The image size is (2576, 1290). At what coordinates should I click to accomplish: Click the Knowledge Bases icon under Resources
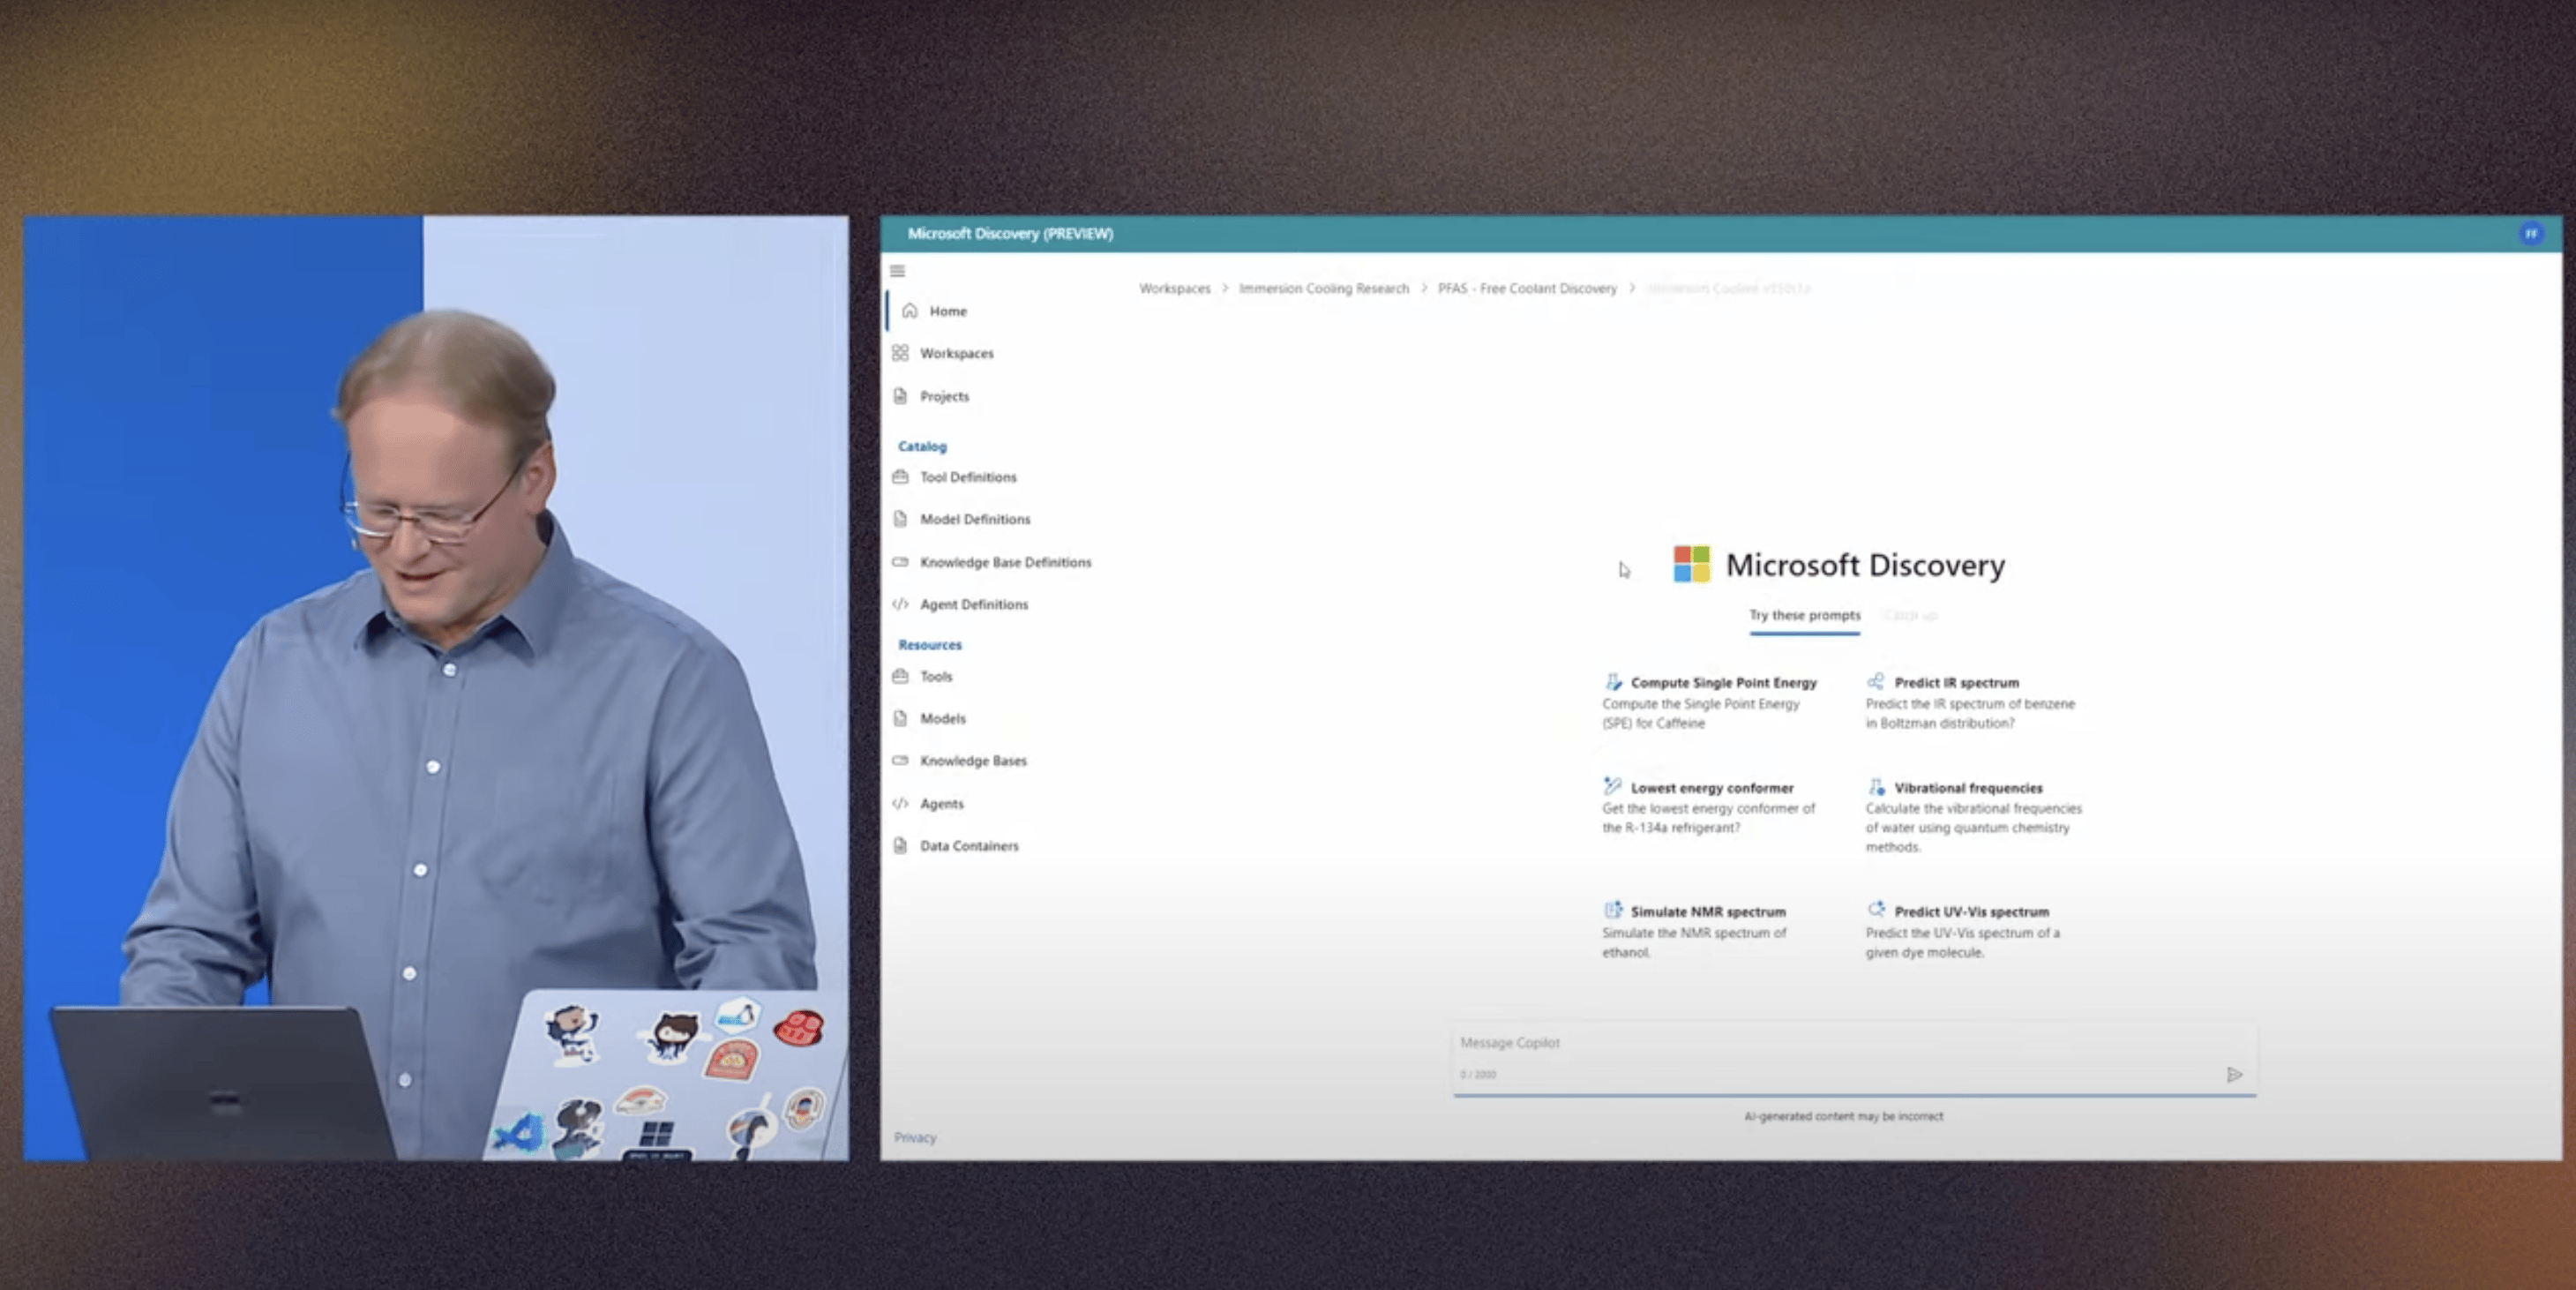pyautogui.click(x=900, y=760)
